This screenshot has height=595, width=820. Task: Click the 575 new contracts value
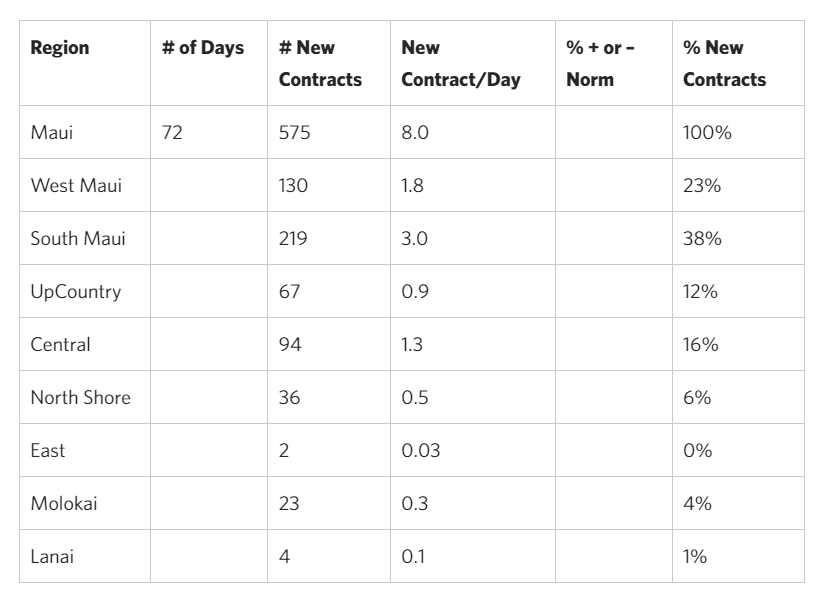point(294,132)
